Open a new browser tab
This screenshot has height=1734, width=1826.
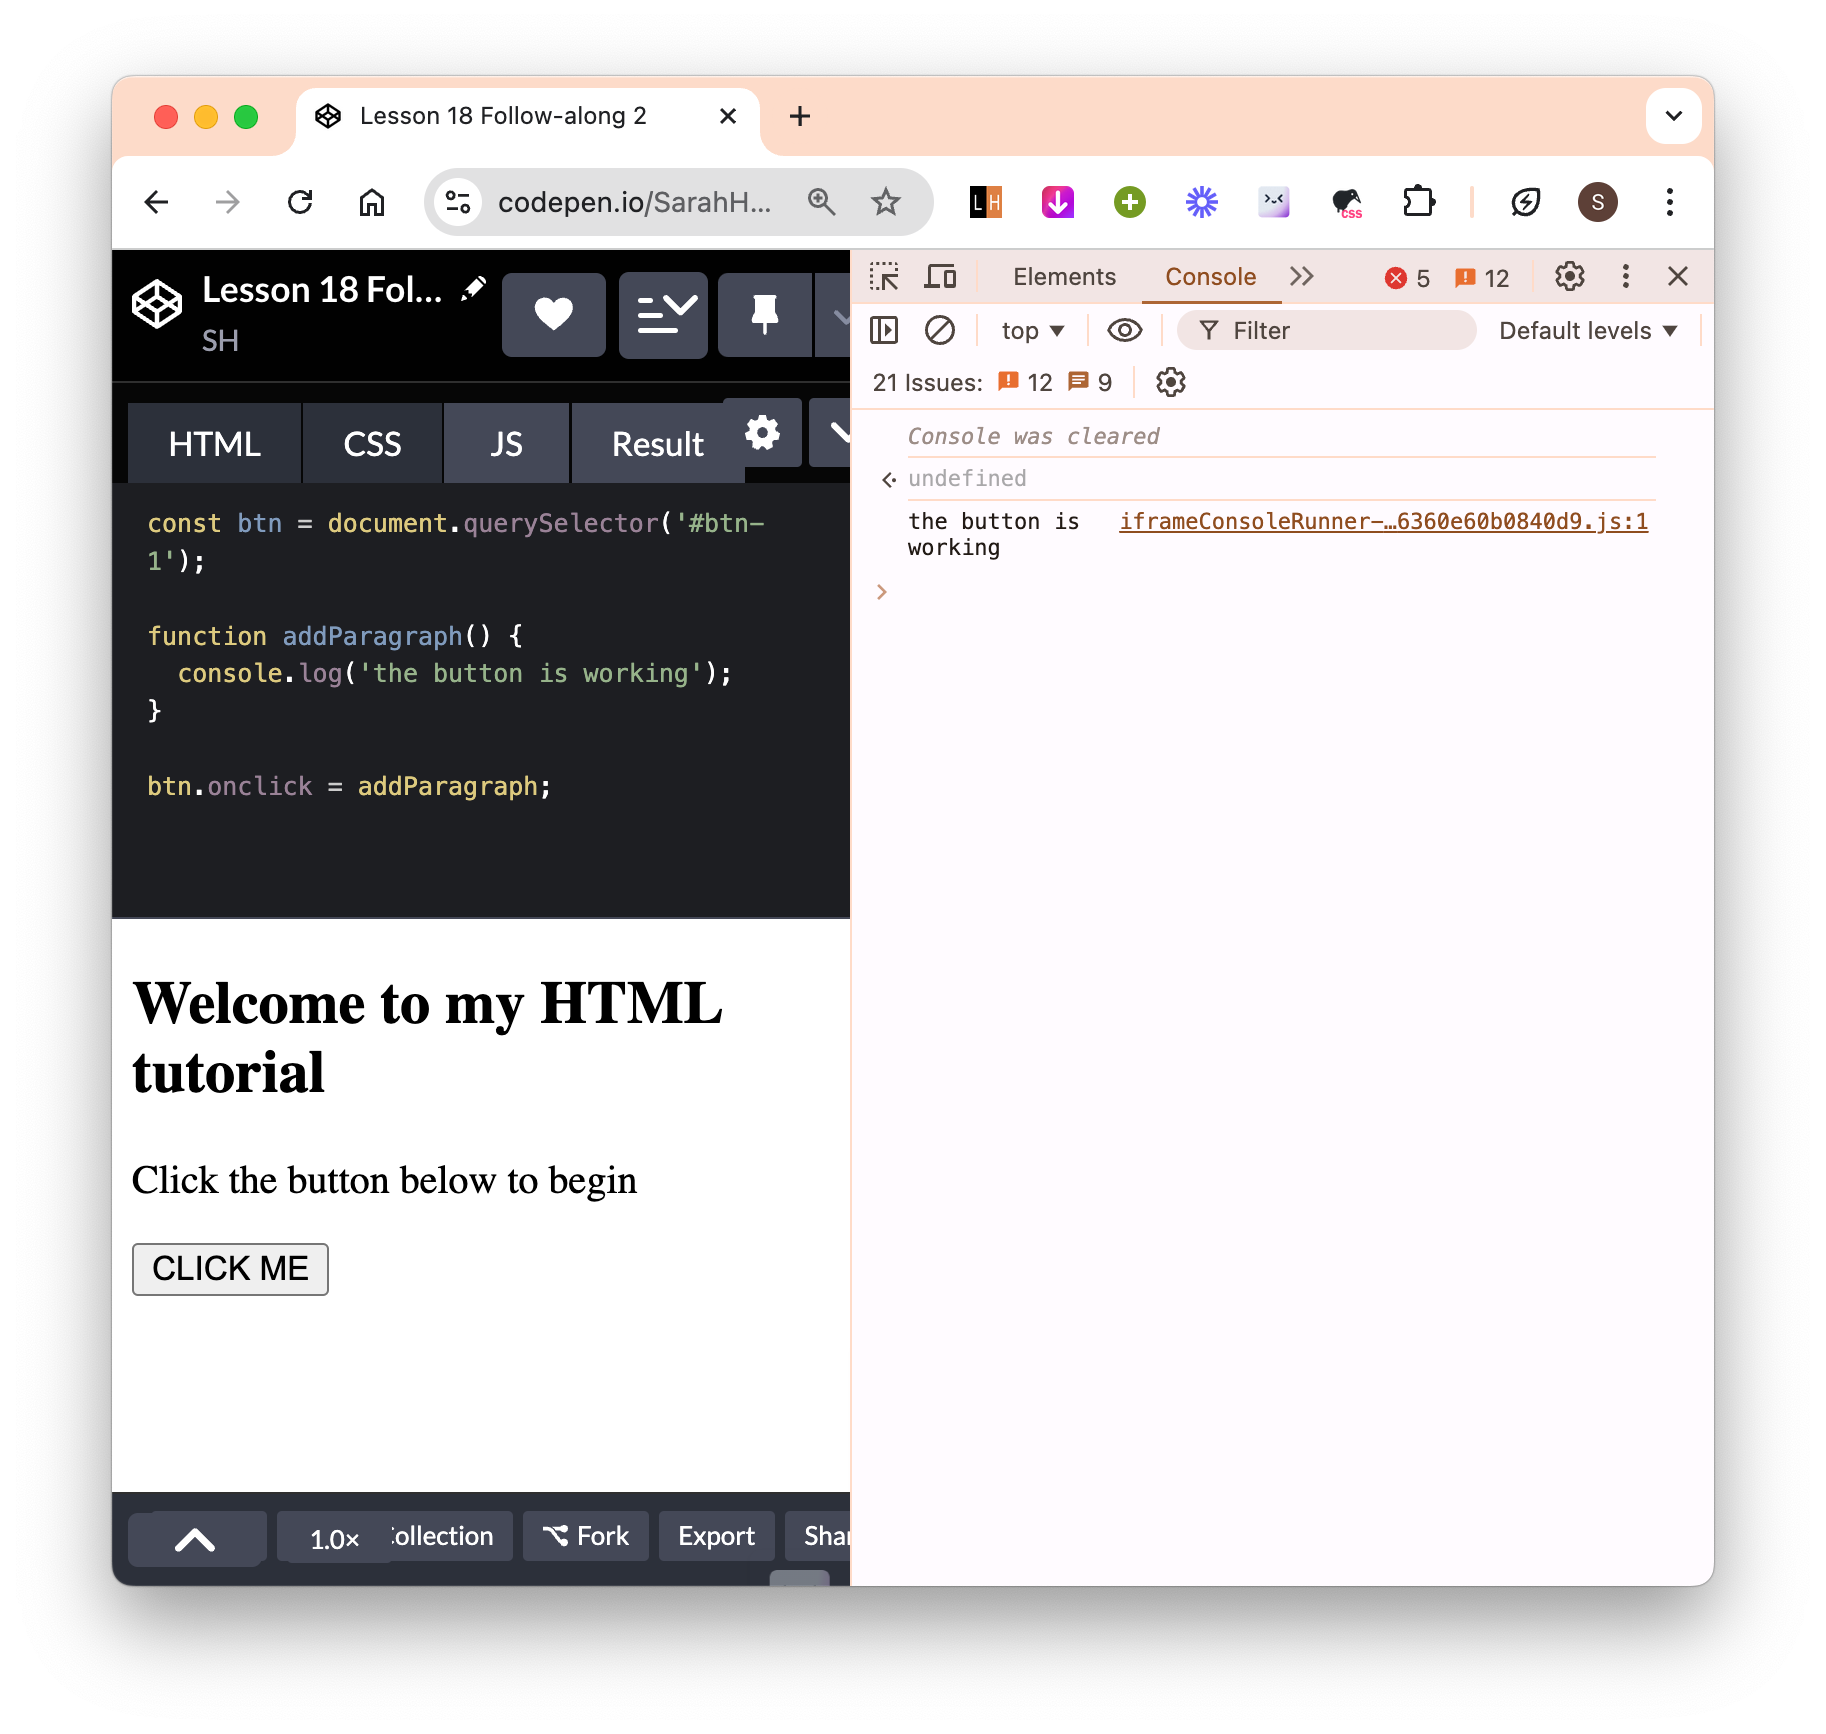pos(800,116)
